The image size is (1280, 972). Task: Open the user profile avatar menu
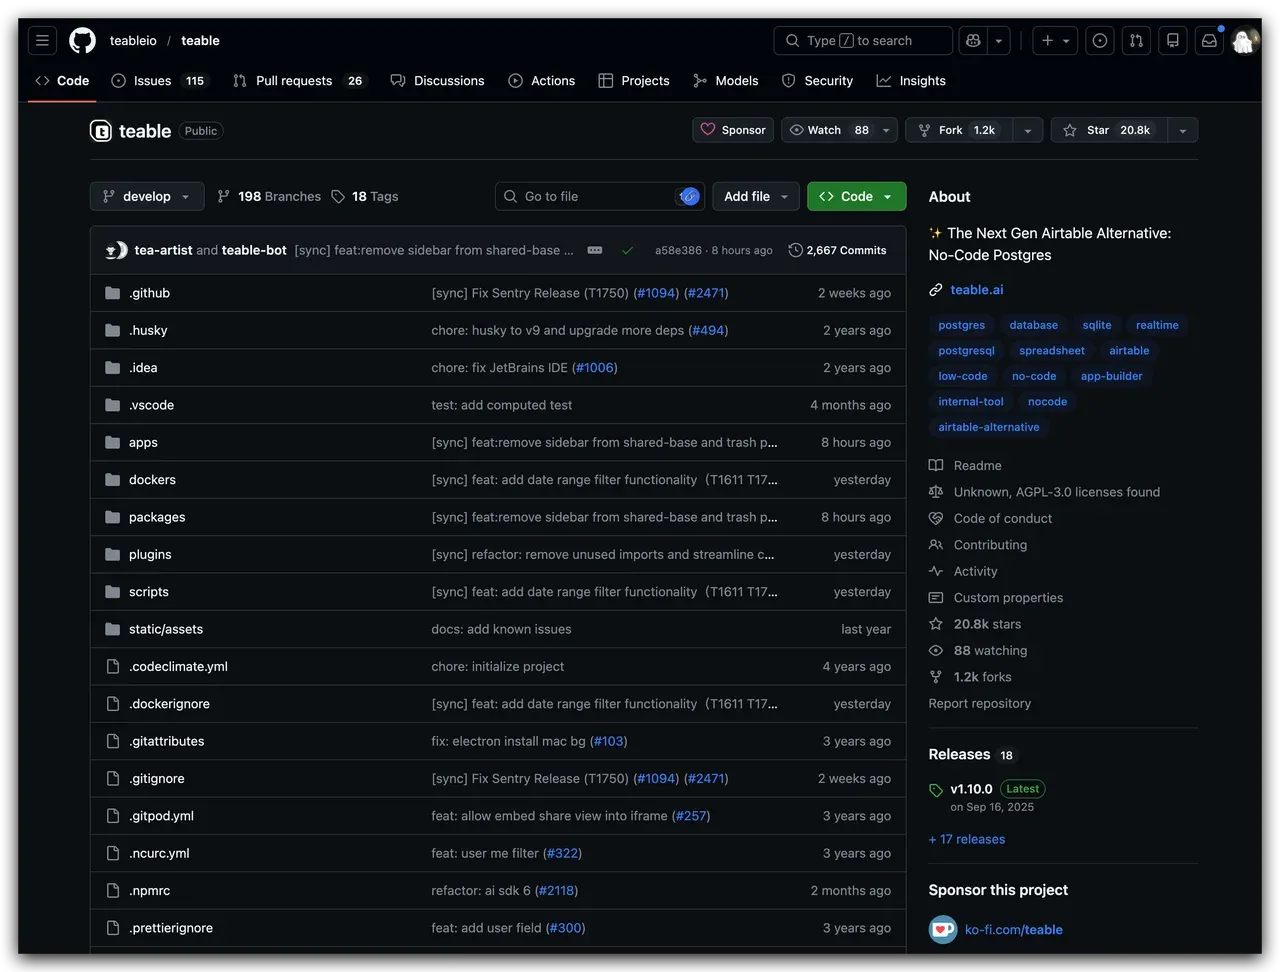tap(1244, 41)
